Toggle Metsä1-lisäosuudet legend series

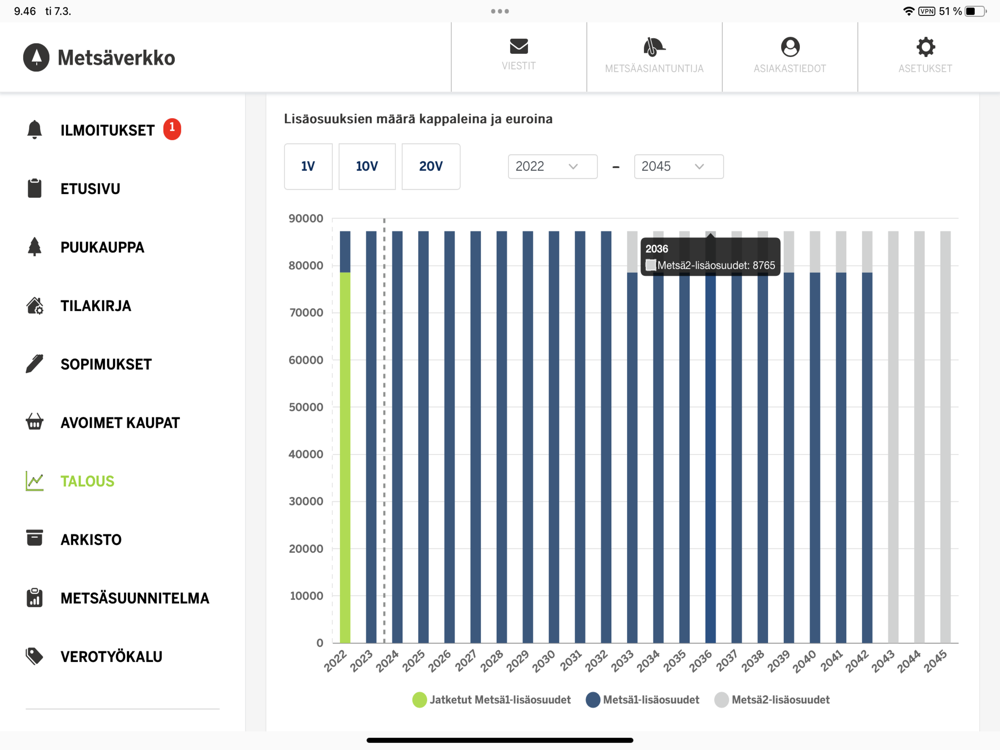click(x=642, y=700)
